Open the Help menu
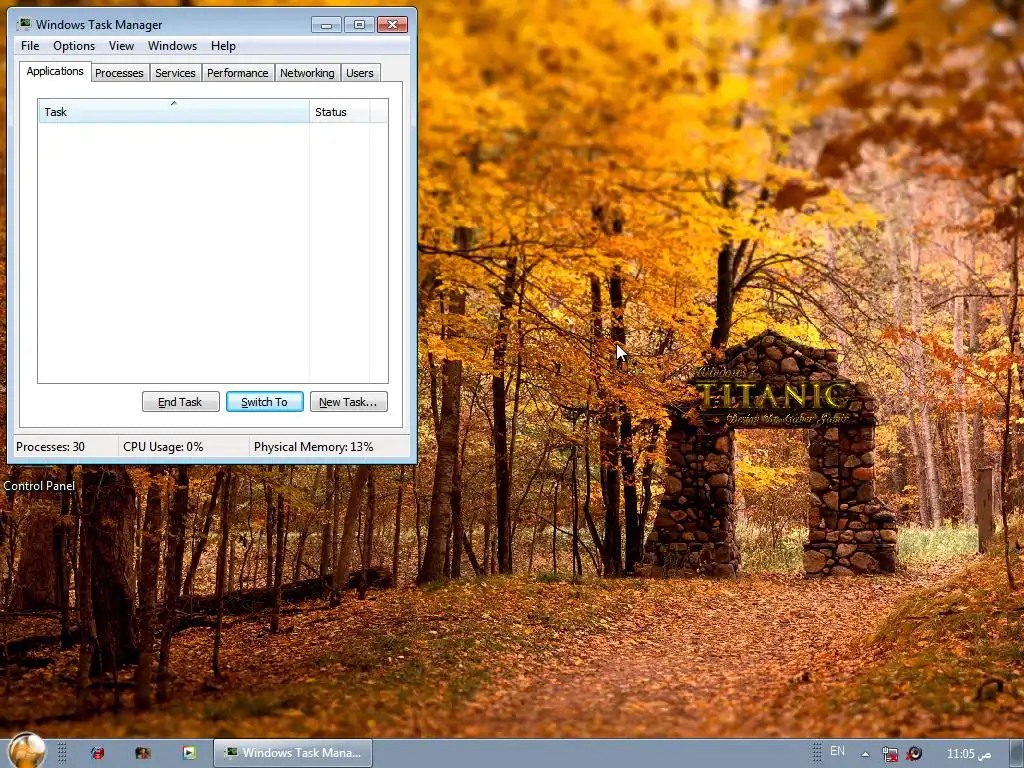The width and height of the screenshot is (1024, 768). (x=223, y=46)
